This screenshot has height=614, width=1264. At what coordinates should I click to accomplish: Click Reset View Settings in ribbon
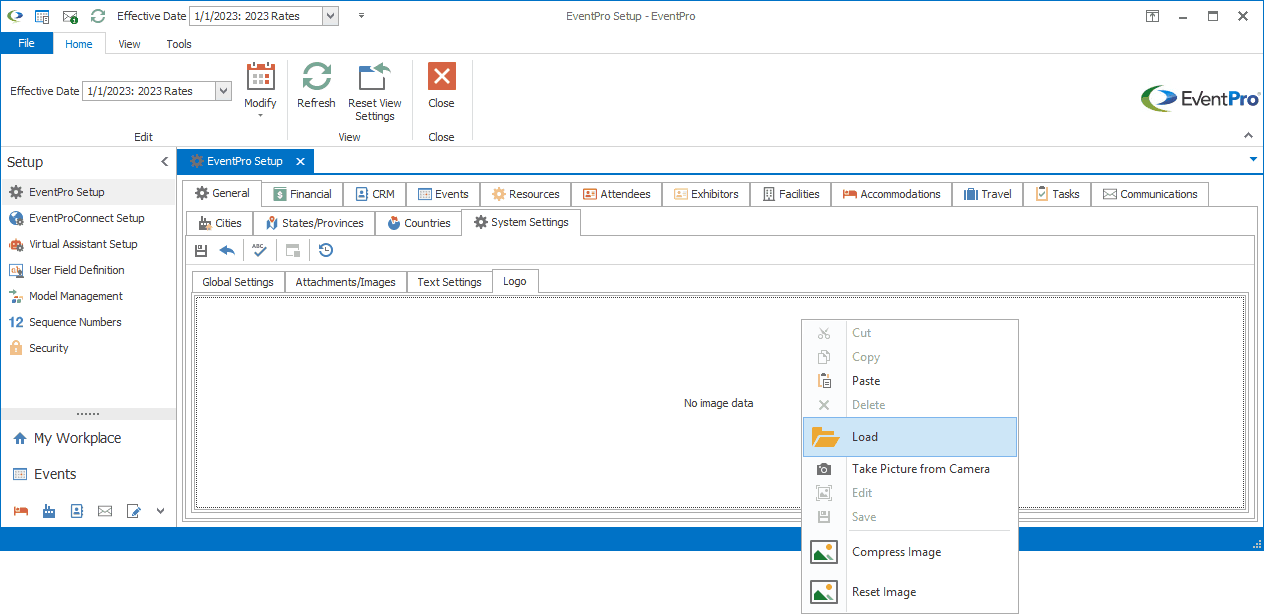coord(375,91)
